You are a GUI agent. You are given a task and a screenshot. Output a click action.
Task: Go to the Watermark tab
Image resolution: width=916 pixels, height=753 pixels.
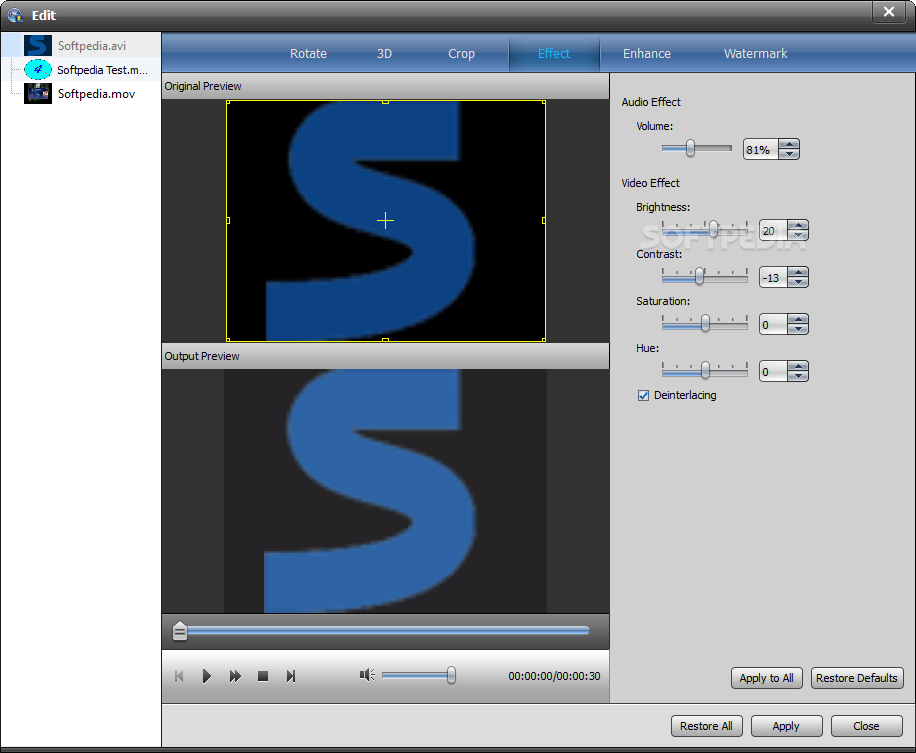pos(755,54)
